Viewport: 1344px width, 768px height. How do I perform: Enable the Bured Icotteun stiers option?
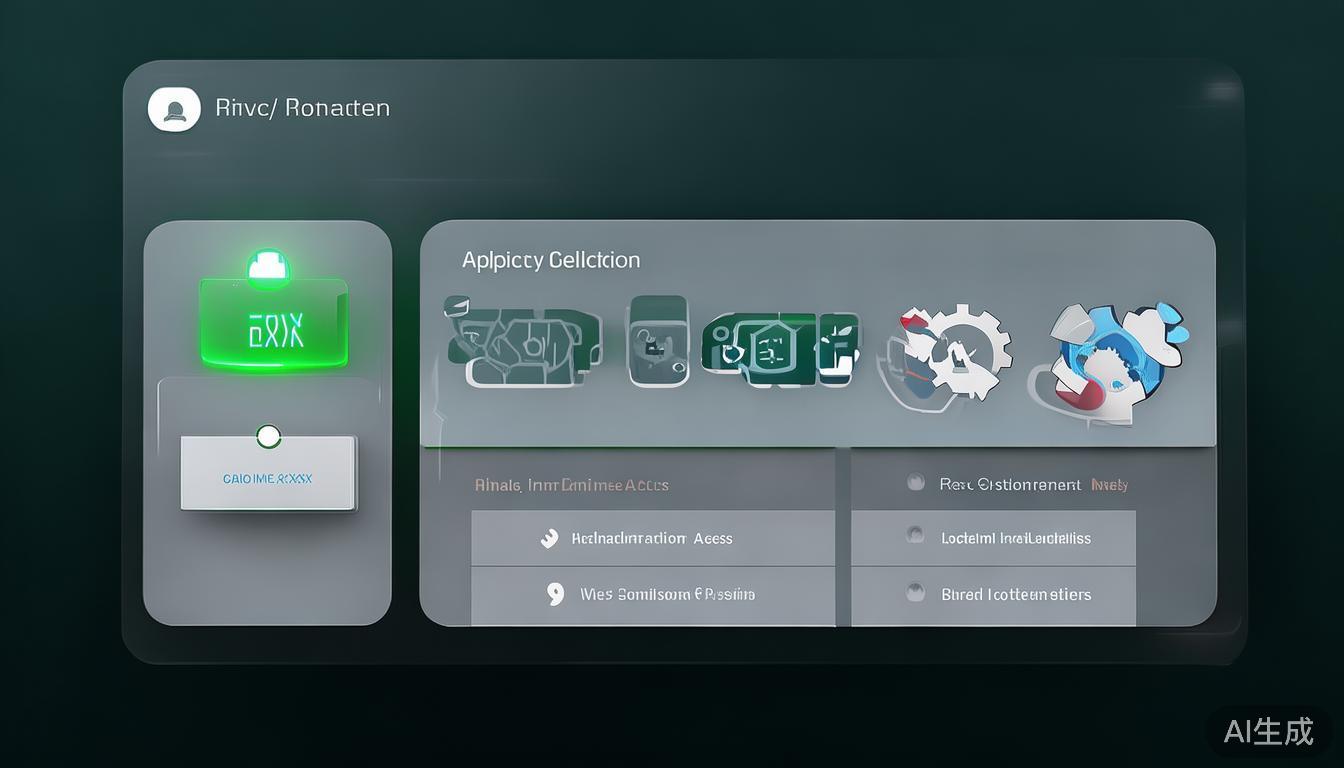coord(915,593)
